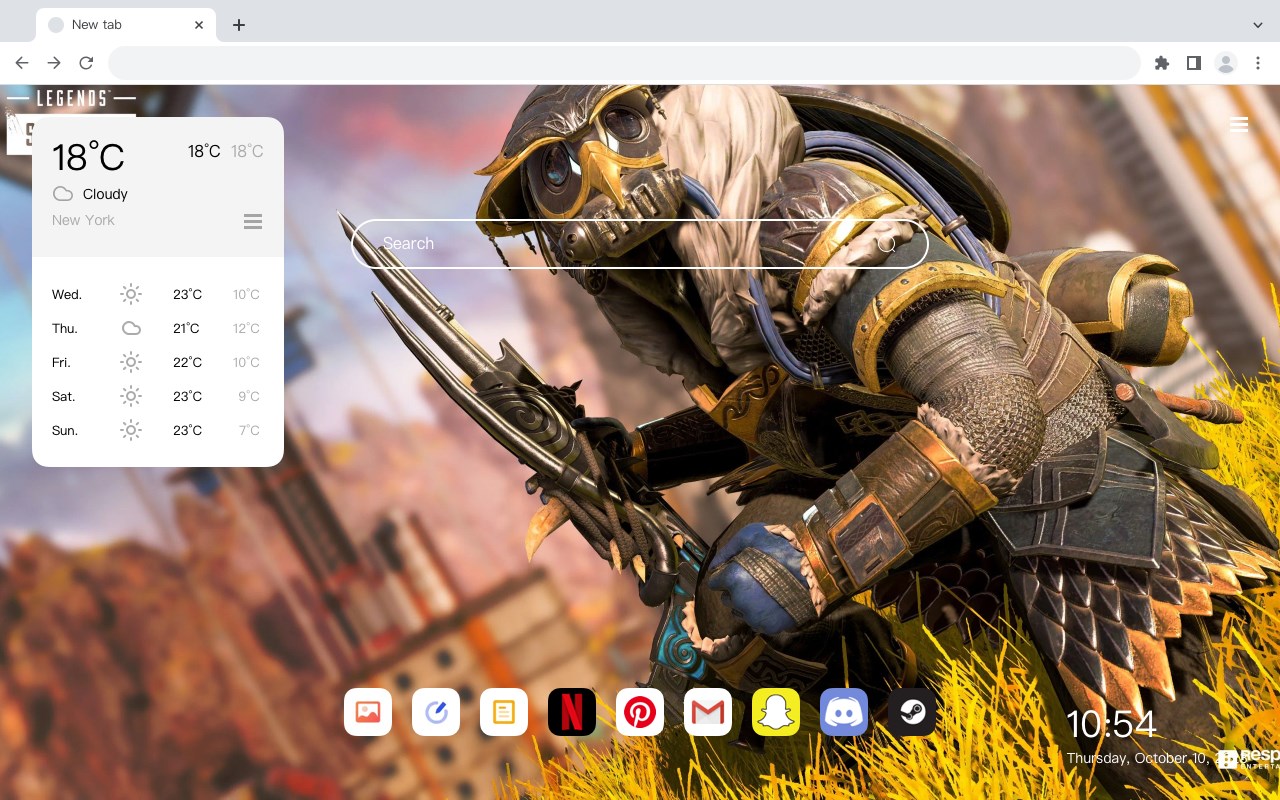Click the New York location label
Screen dimensions: 1280x800
[83, 220]
